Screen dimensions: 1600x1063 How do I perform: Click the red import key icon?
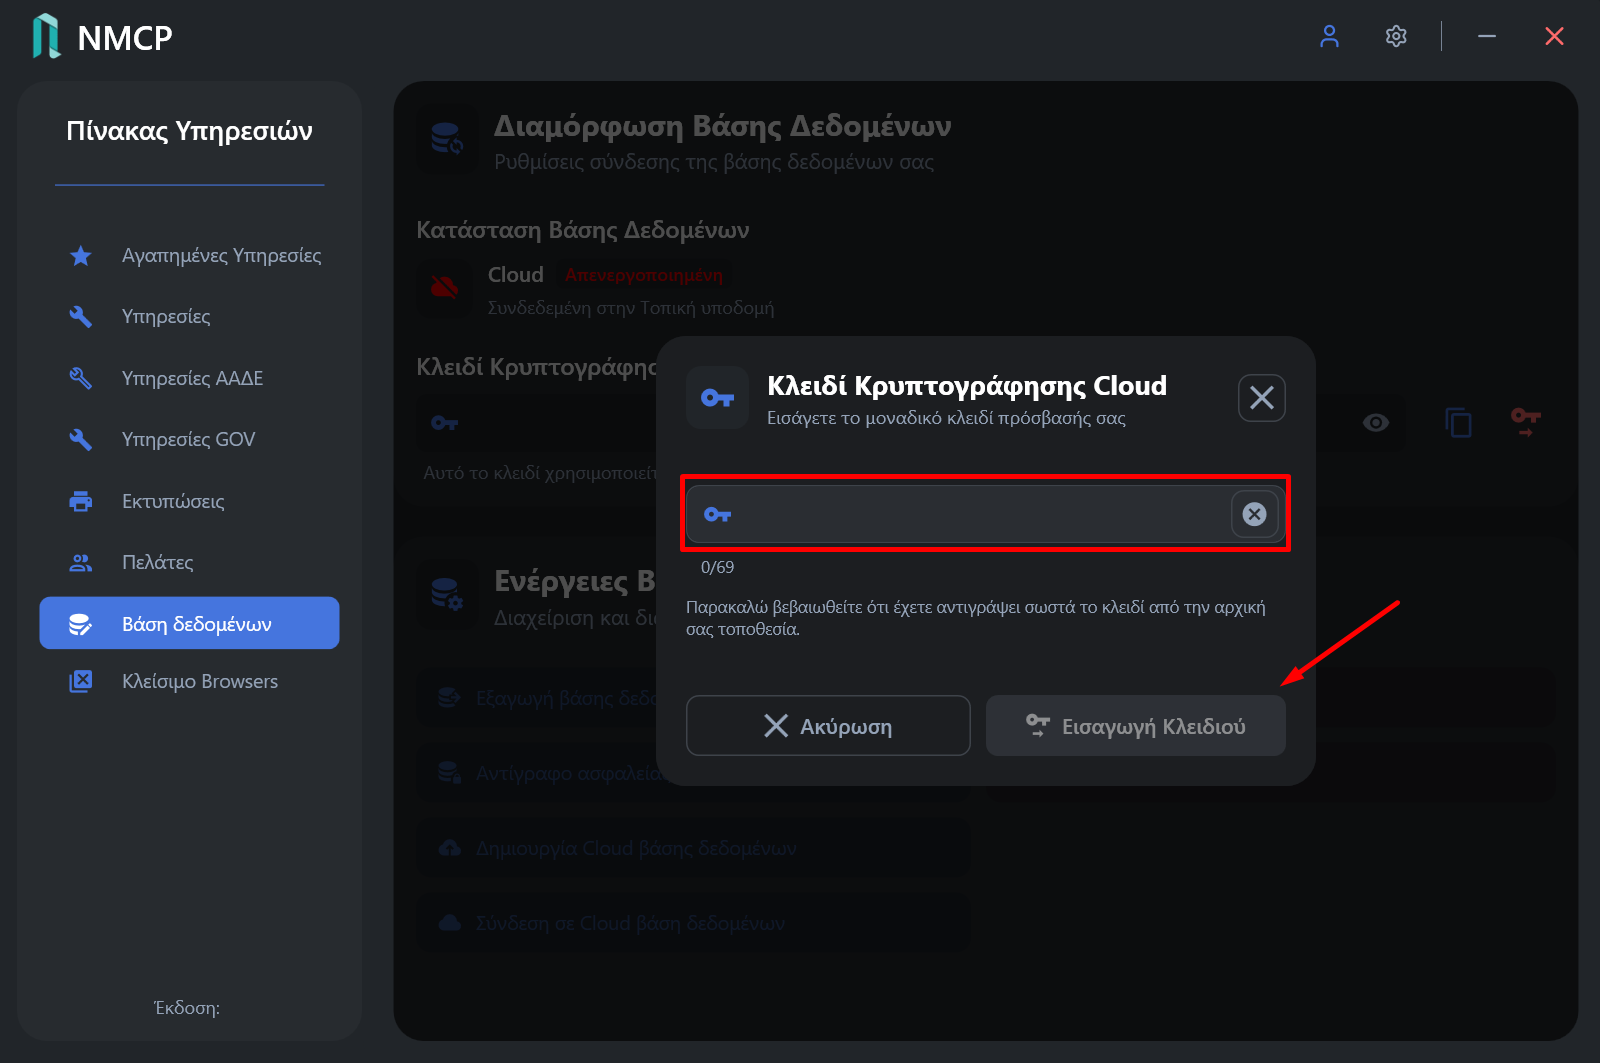tap(1526, 422)
